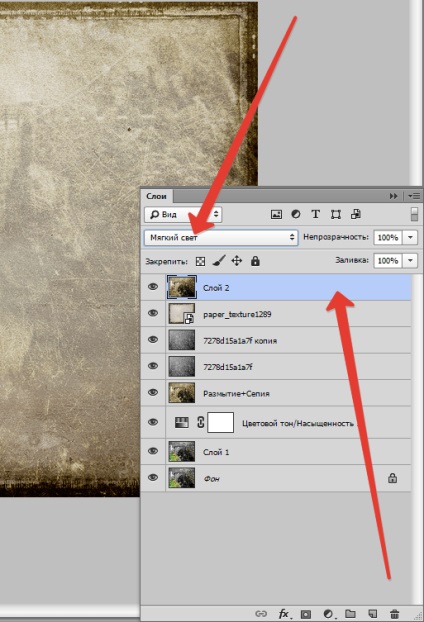Click the smart object filter icon

click(x=356, y=214)
